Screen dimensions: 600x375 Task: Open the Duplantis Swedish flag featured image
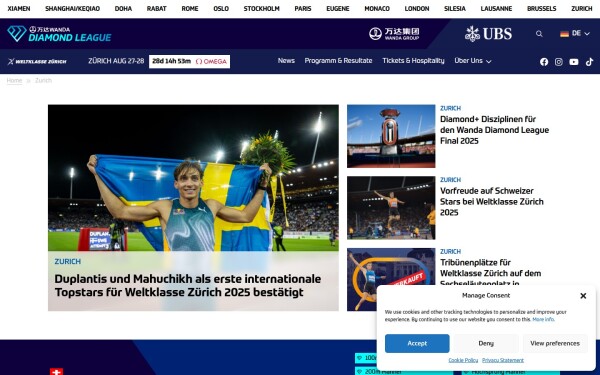click(193, 178)
